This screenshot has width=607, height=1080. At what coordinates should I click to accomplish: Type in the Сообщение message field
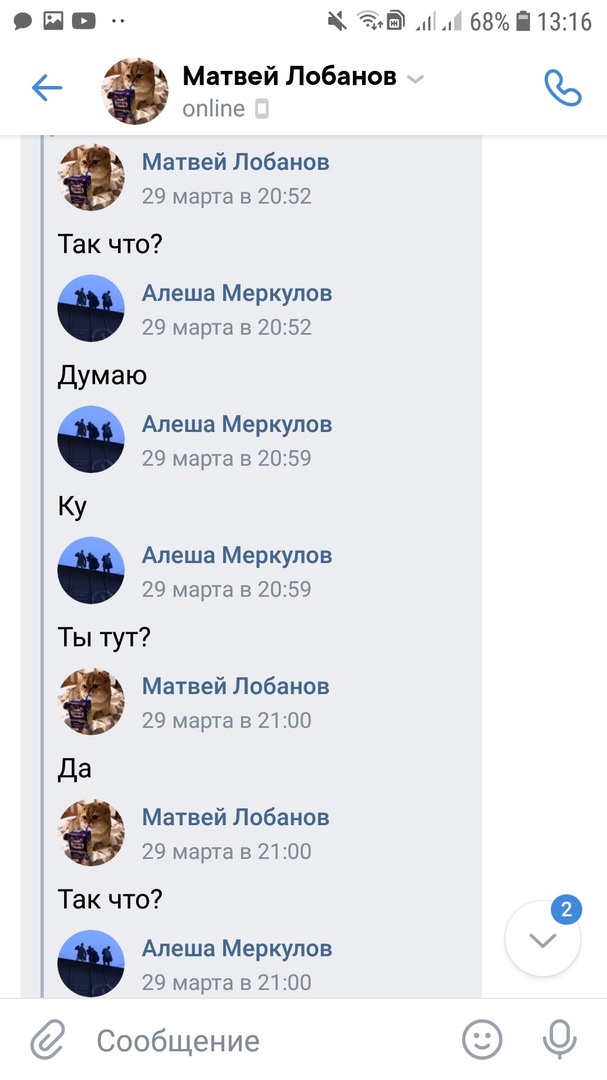point(270,1040)
